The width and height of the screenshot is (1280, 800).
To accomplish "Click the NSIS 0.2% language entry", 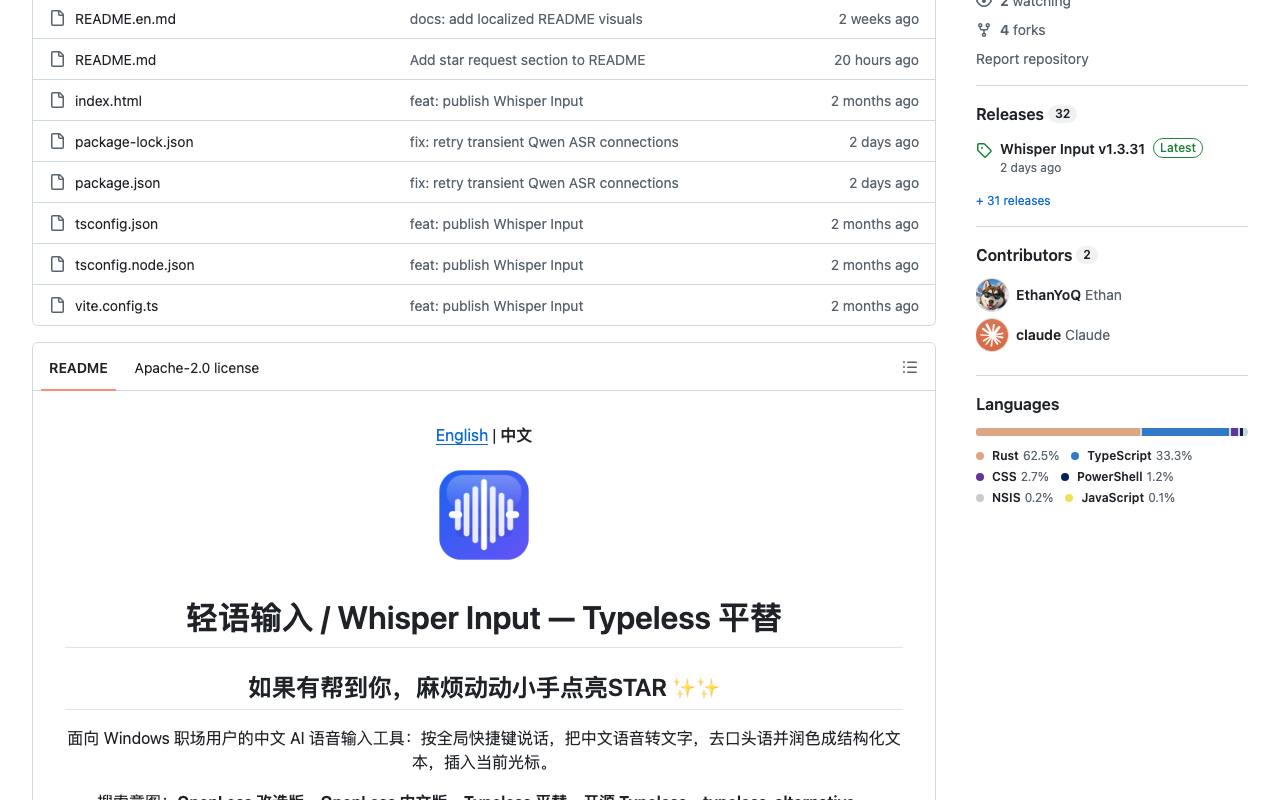I will [x=1014, y=498].
